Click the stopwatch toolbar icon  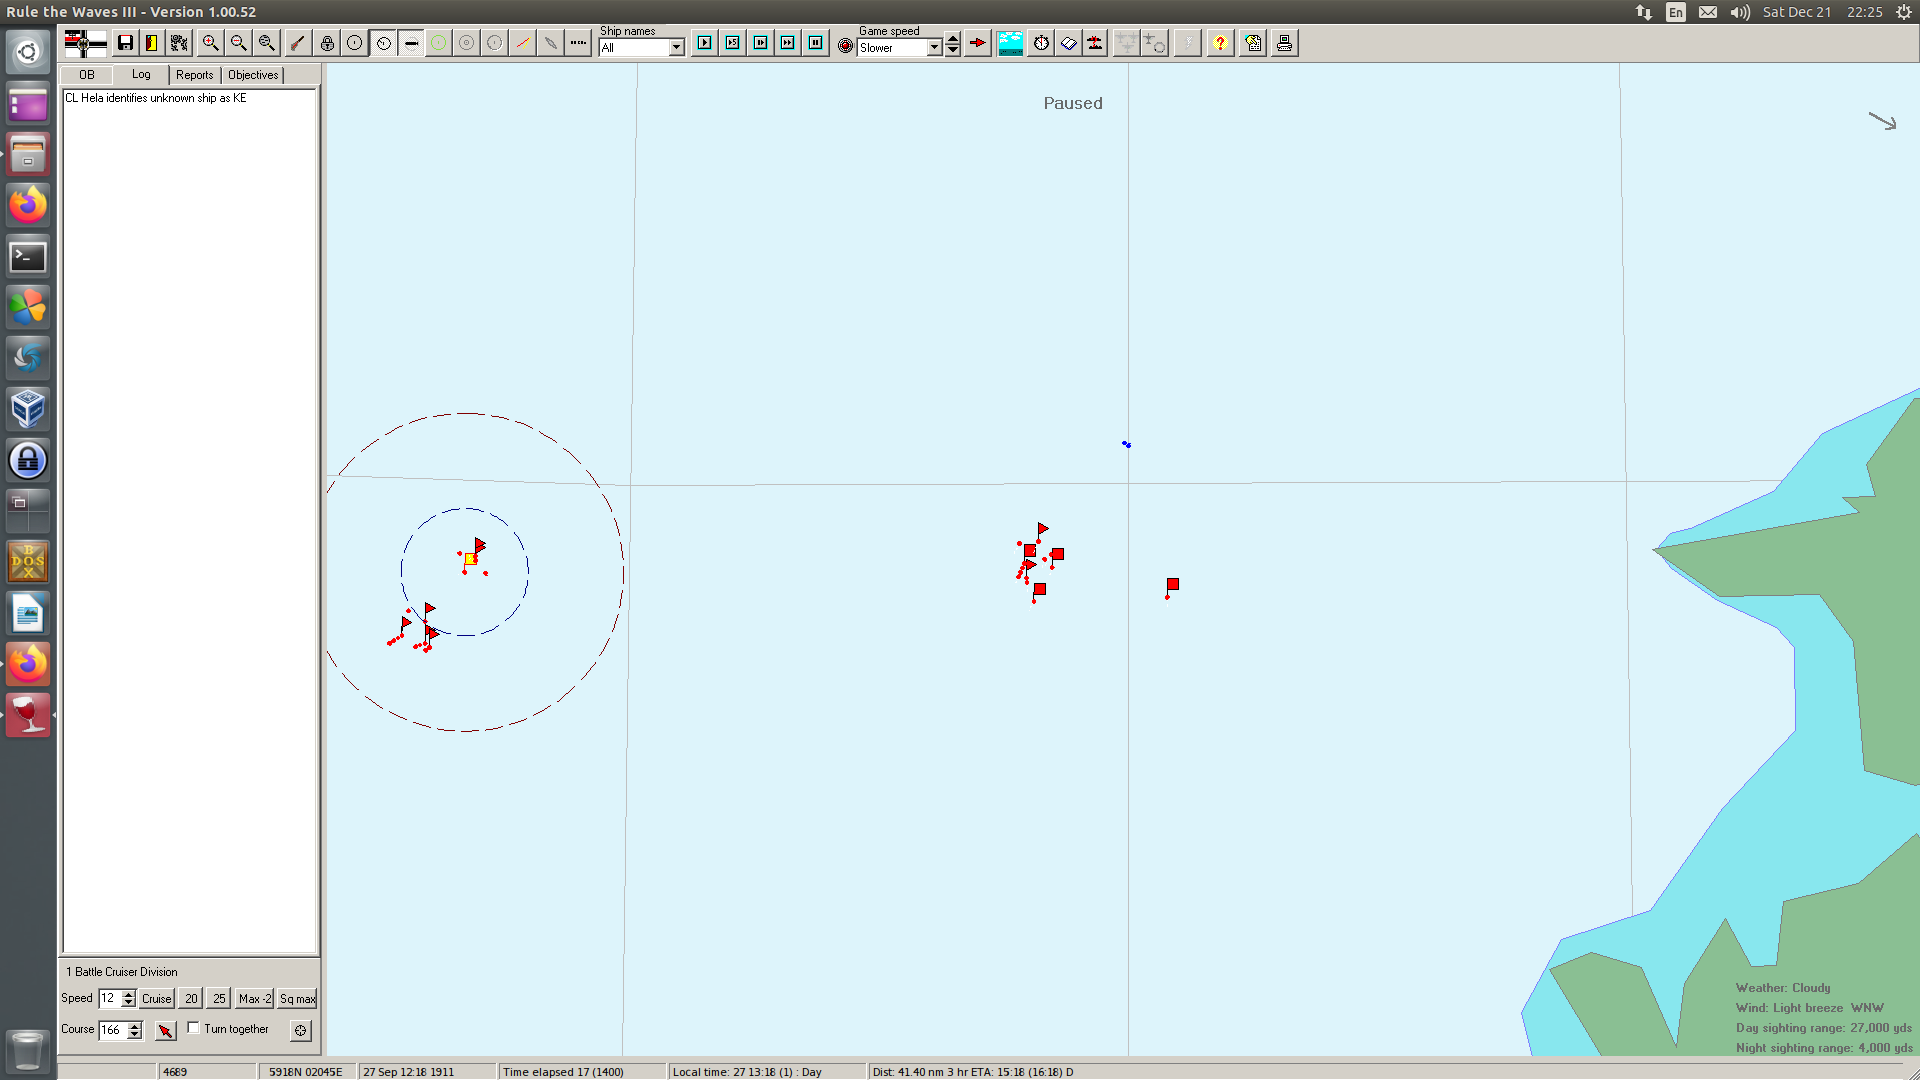1041,43
